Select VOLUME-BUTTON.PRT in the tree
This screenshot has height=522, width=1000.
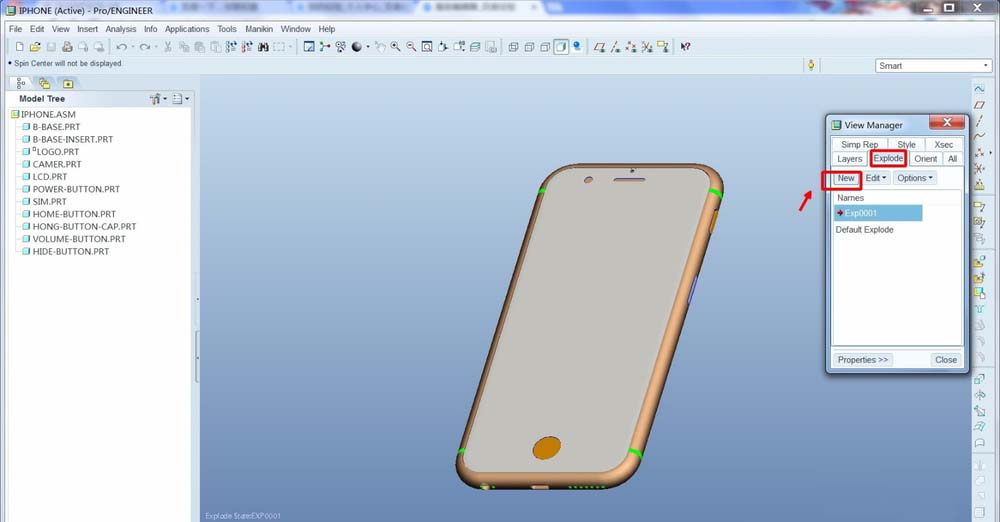point(74,239)
